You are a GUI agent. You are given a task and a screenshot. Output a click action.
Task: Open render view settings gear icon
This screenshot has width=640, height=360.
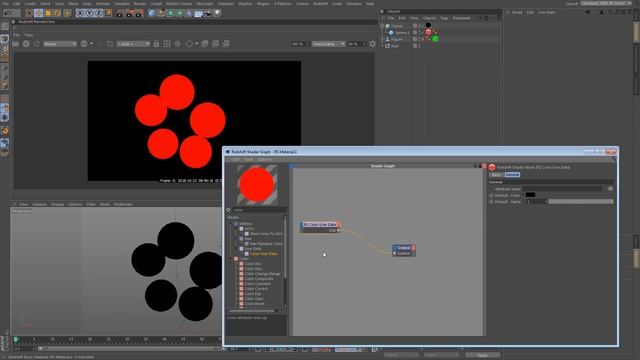(x=372, y=44)
